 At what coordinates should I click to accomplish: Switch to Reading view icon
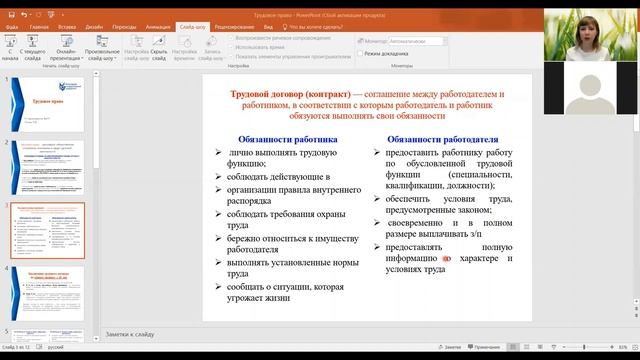point(540,347)
